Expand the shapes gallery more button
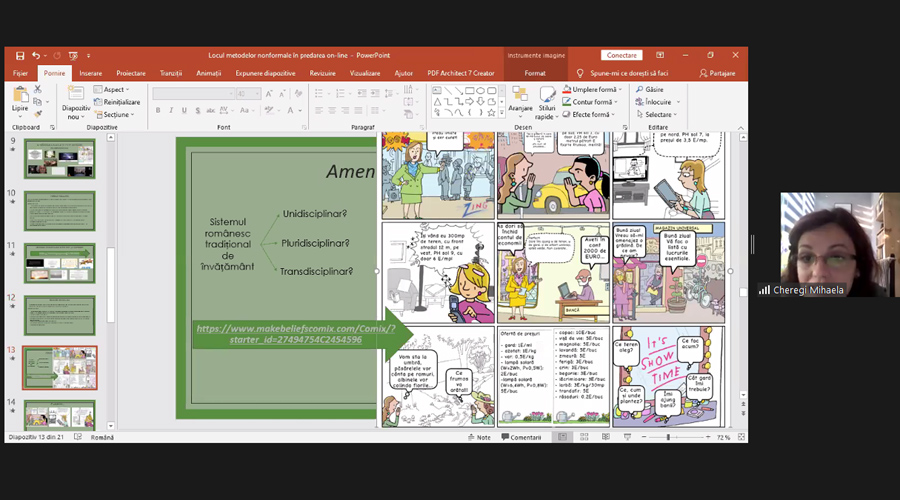 (502, 113)
